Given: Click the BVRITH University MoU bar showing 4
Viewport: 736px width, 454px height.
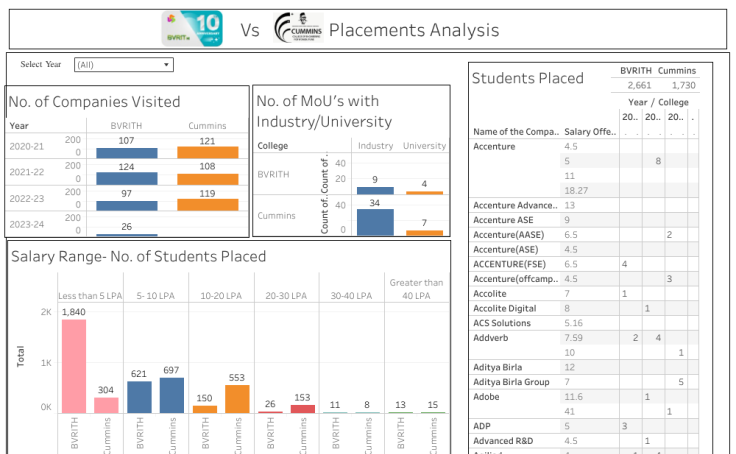Looking at the screenshot, I should point(424,191).
